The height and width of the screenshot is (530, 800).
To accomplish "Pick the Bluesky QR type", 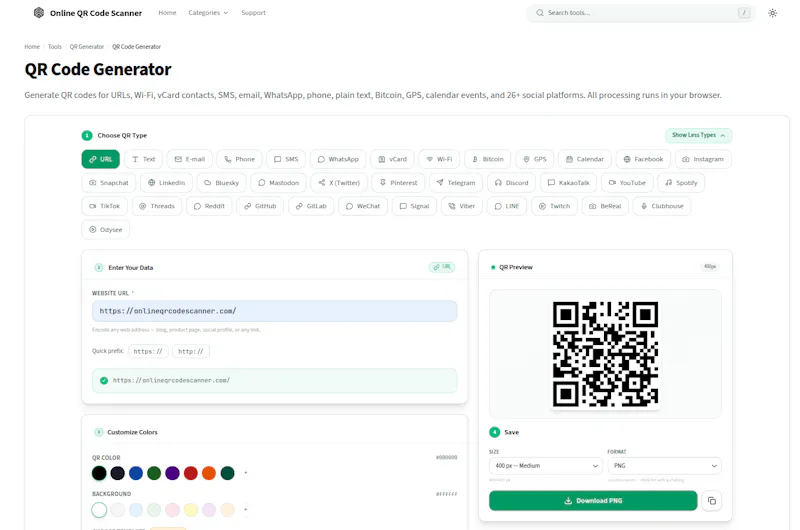I will [221, 183].
